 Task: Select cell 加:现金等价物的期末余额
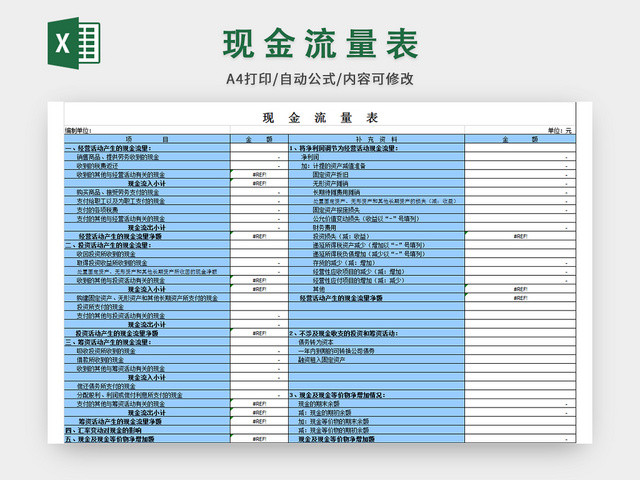pos(376,421)
